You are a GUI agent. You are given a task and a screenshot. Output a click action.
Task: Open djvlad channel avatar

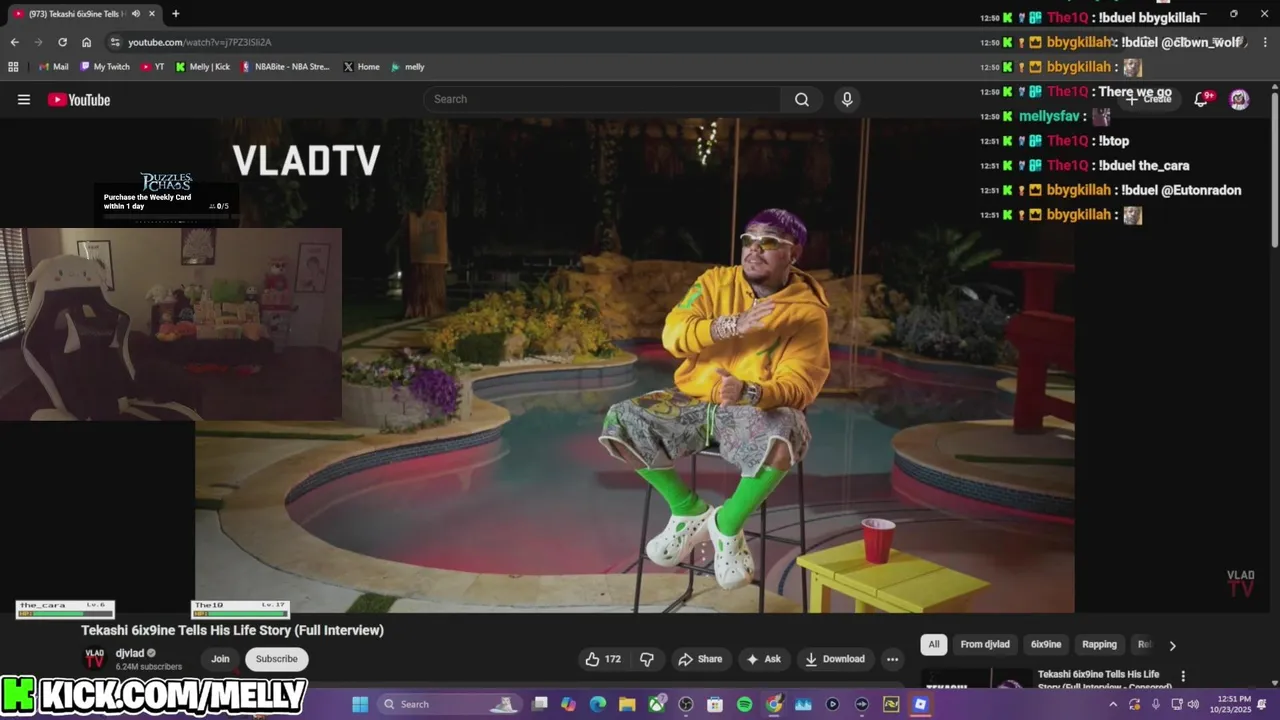pos(94,658)
